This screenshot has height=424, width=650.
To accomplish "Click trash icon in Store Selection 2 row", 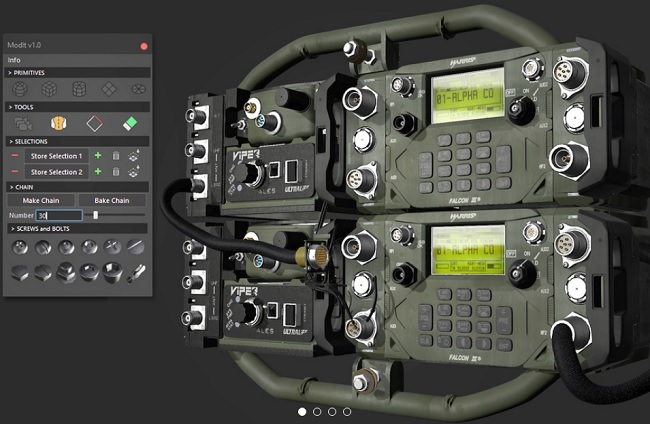I will point(116,172).
